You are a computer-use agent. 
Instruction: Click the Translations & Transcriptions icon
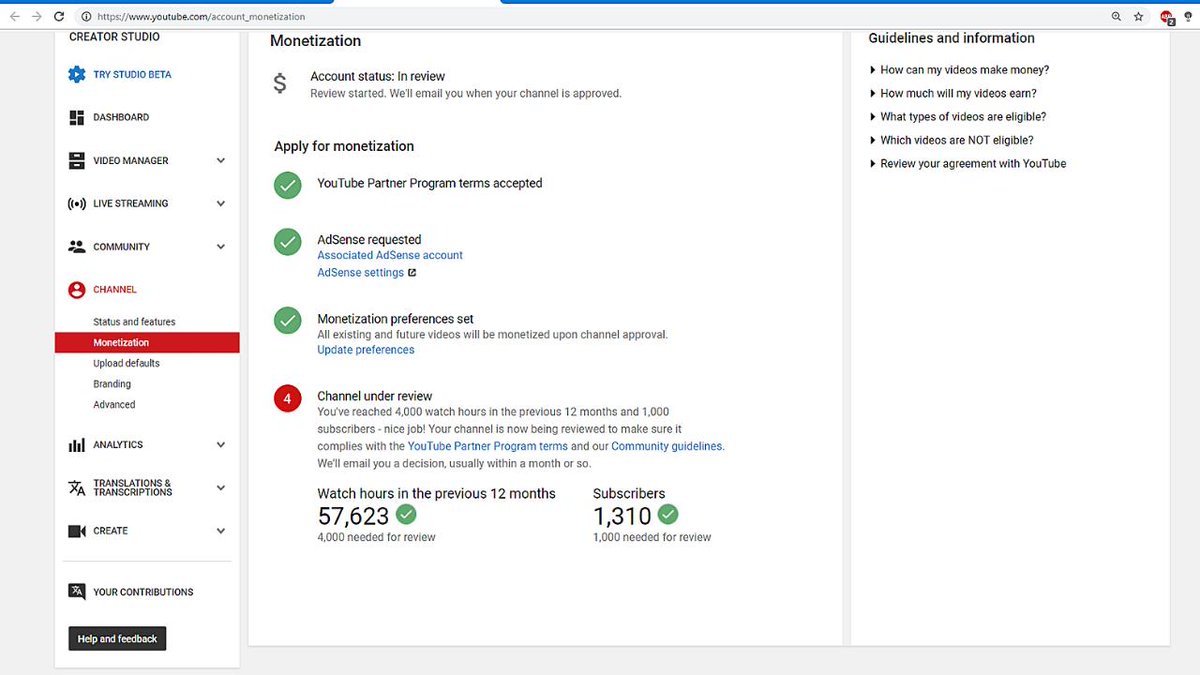click(x=77, y=488)
